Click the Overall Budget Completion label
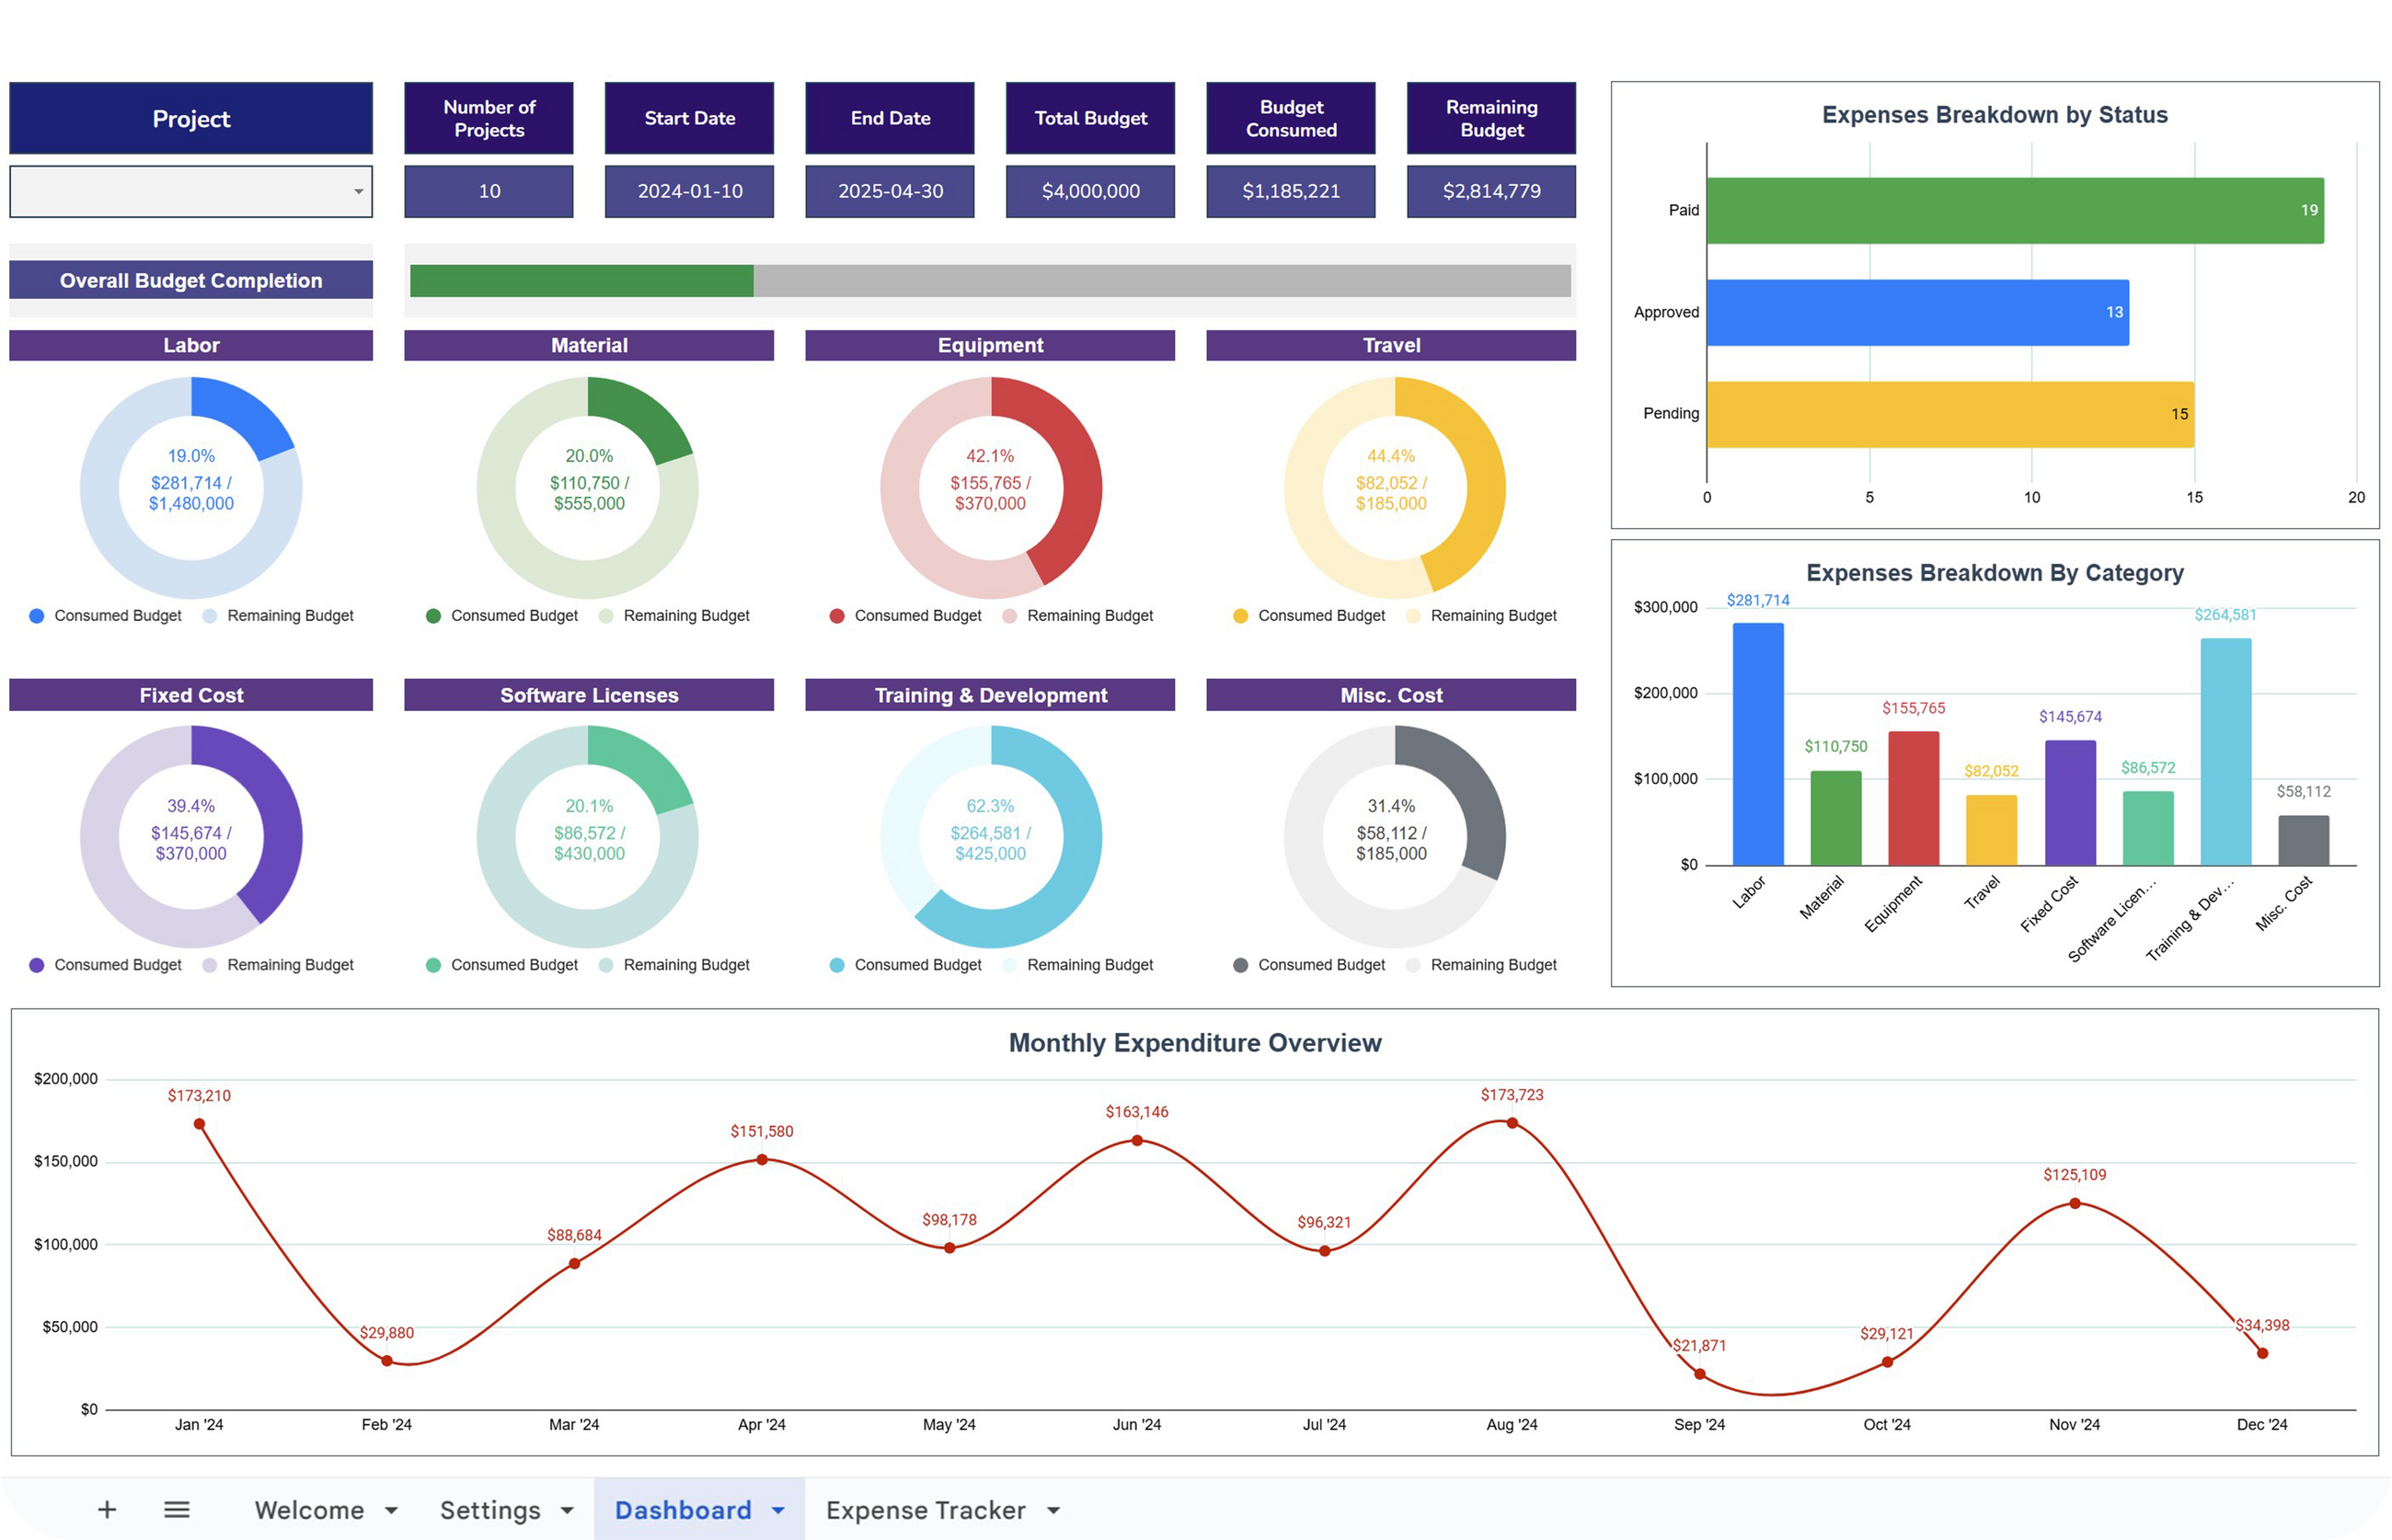The height and width of the screenshot is (1540, 2392). [x=191, y=280]
